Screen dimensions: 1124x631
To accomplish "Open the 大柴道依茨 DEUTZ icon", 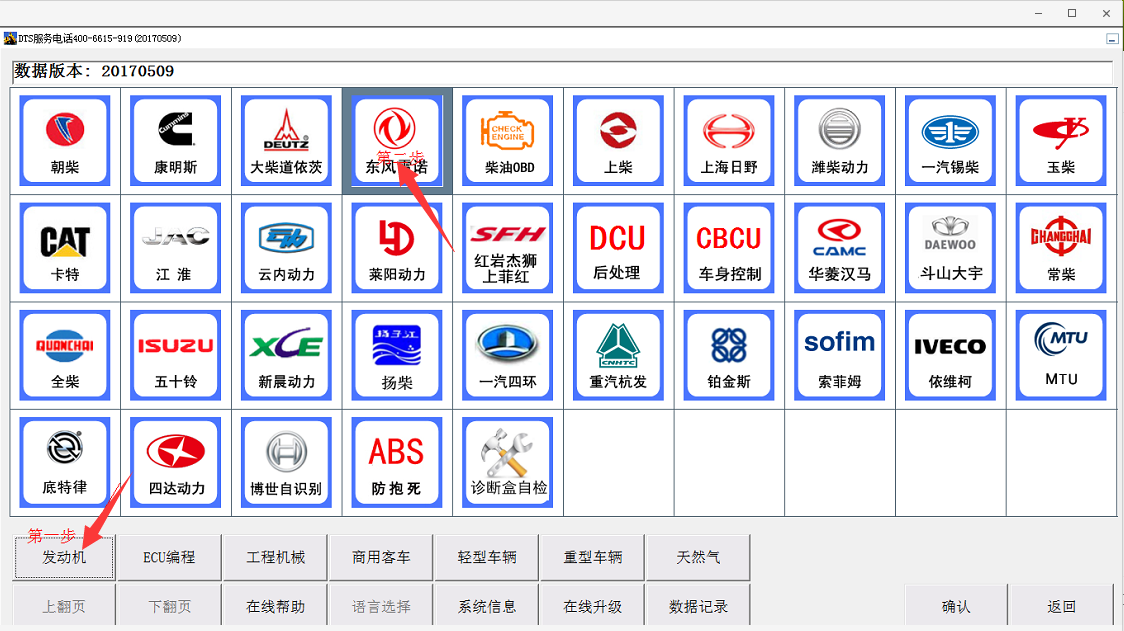I will point(286,141).
